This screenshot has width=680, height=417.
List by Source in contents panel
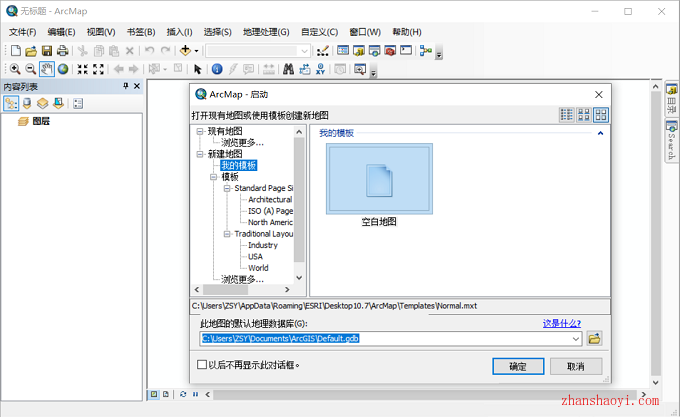click(x=27, y=103)
